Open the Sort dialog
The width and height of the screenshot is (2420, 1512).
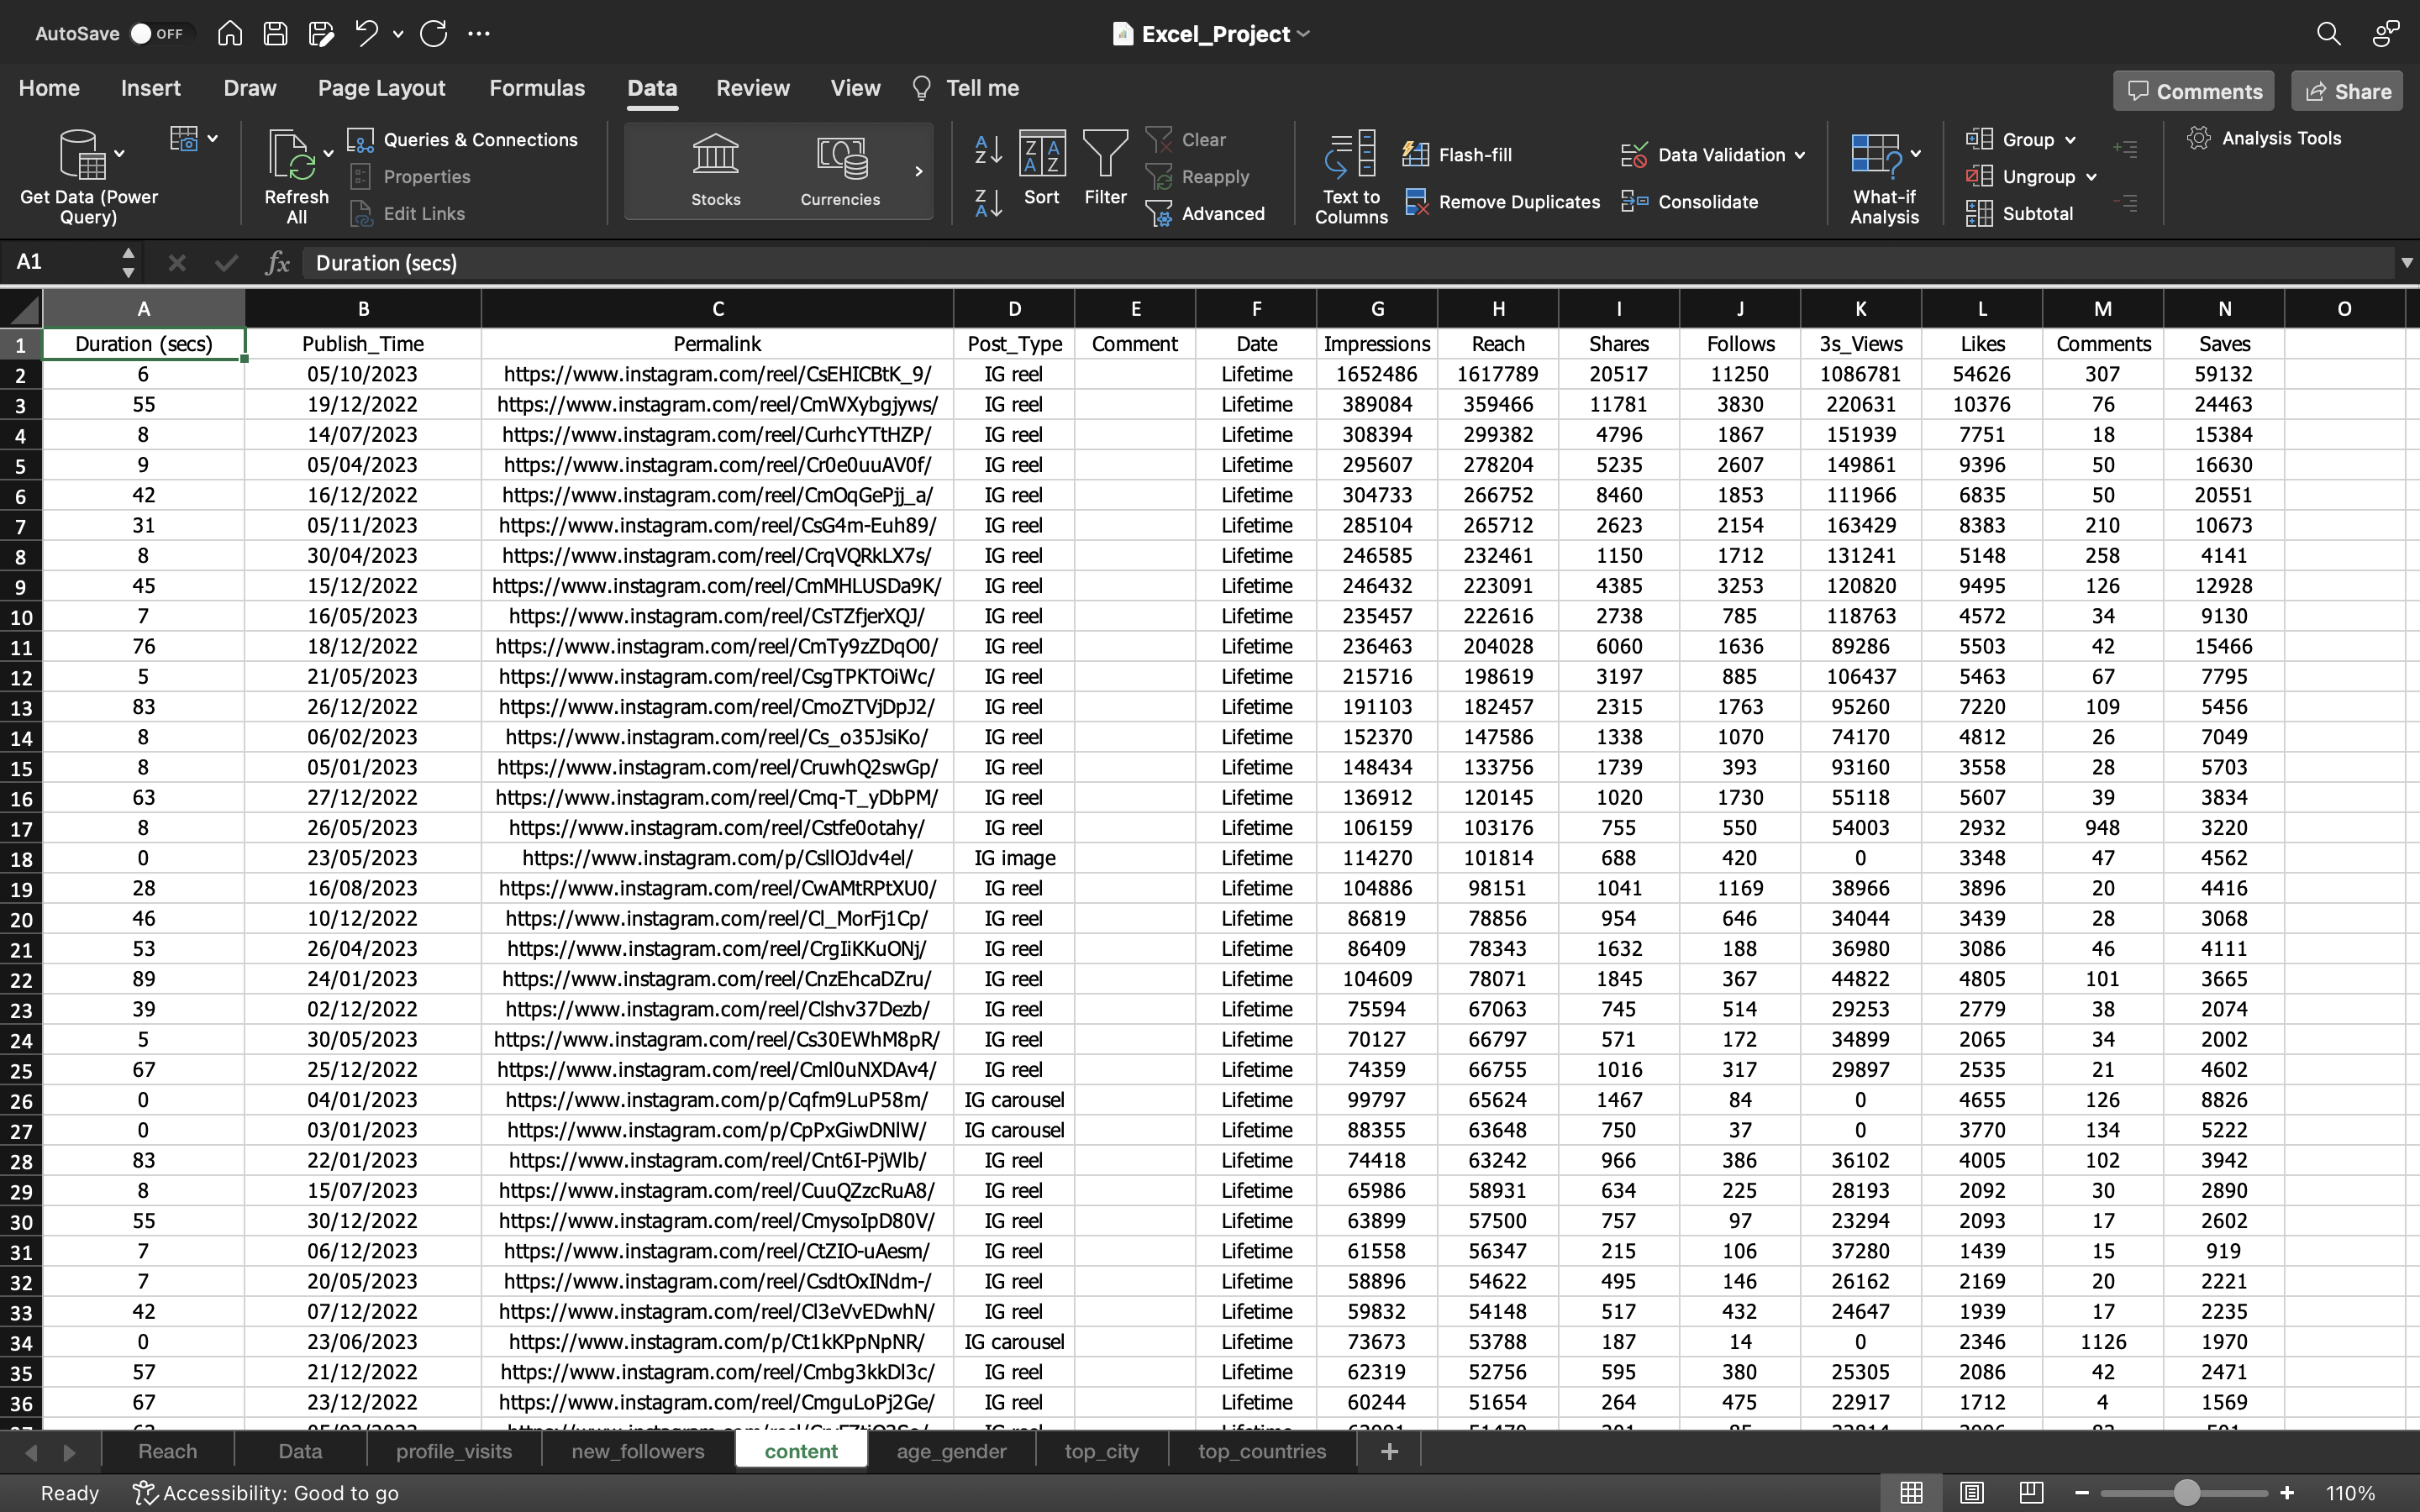tap(1042, 168)
